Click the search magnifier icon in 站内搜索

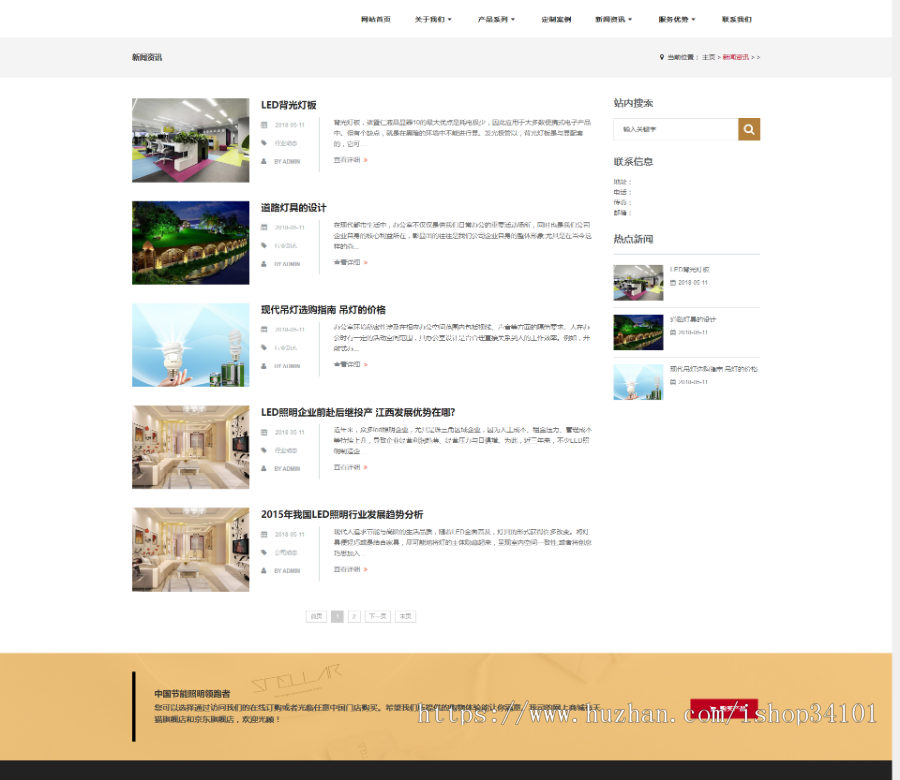(748, 129)
